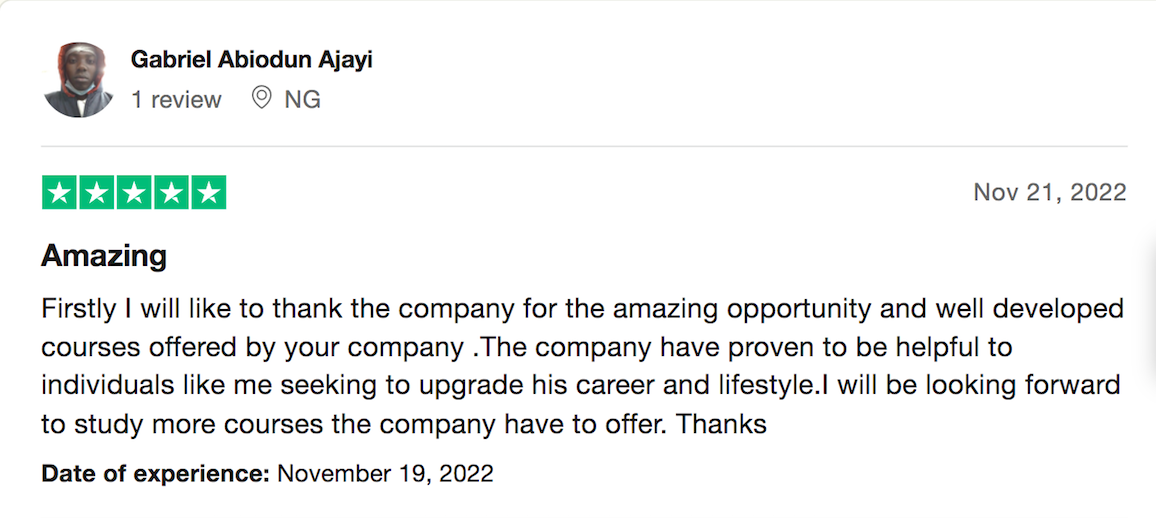Open Gabriel Abiodun Ajayi's profile picture

pyautogui.click(x=77, y=80)
